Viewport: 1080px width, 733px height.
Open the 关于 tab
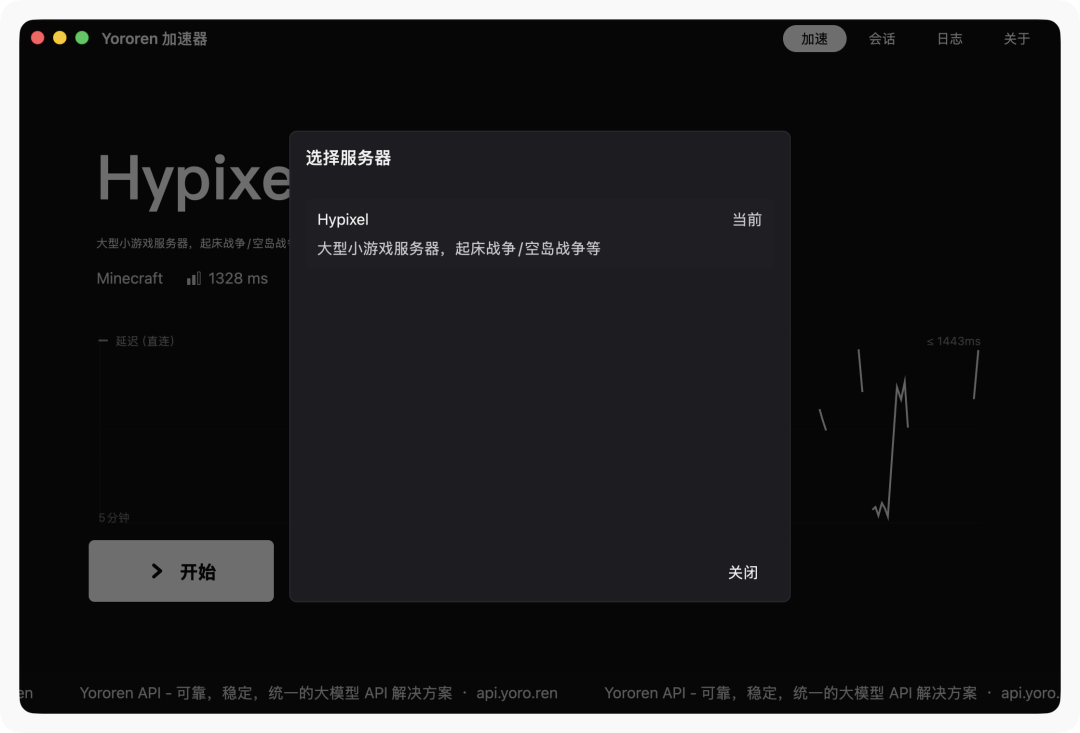pos(1016,39)
